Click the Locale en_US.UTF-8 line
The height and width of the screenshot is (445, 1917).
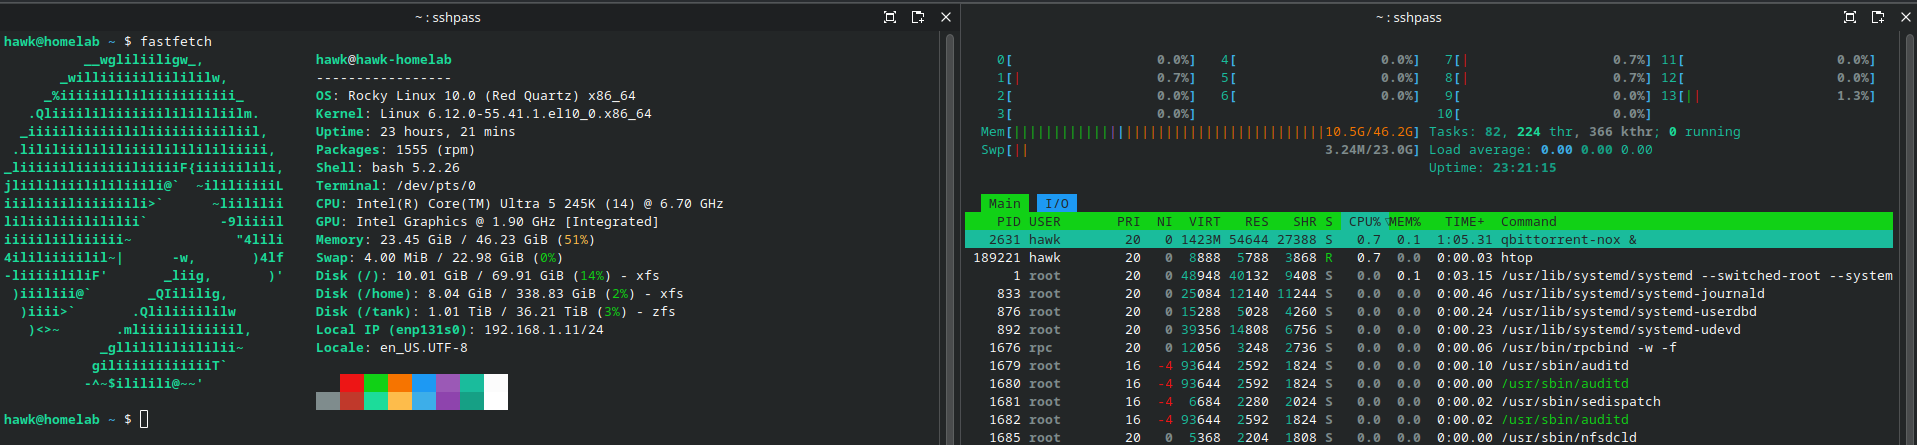tap(392, 347)
